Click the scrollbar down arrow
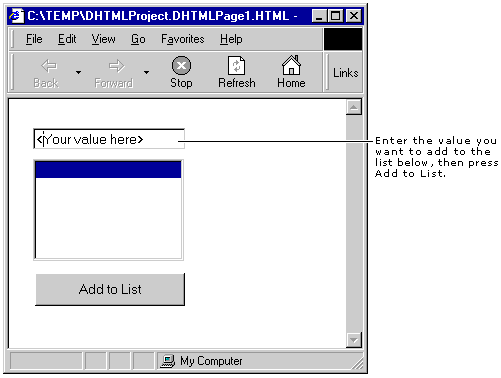Screen dimensions: 501x378 pos(354,340)
